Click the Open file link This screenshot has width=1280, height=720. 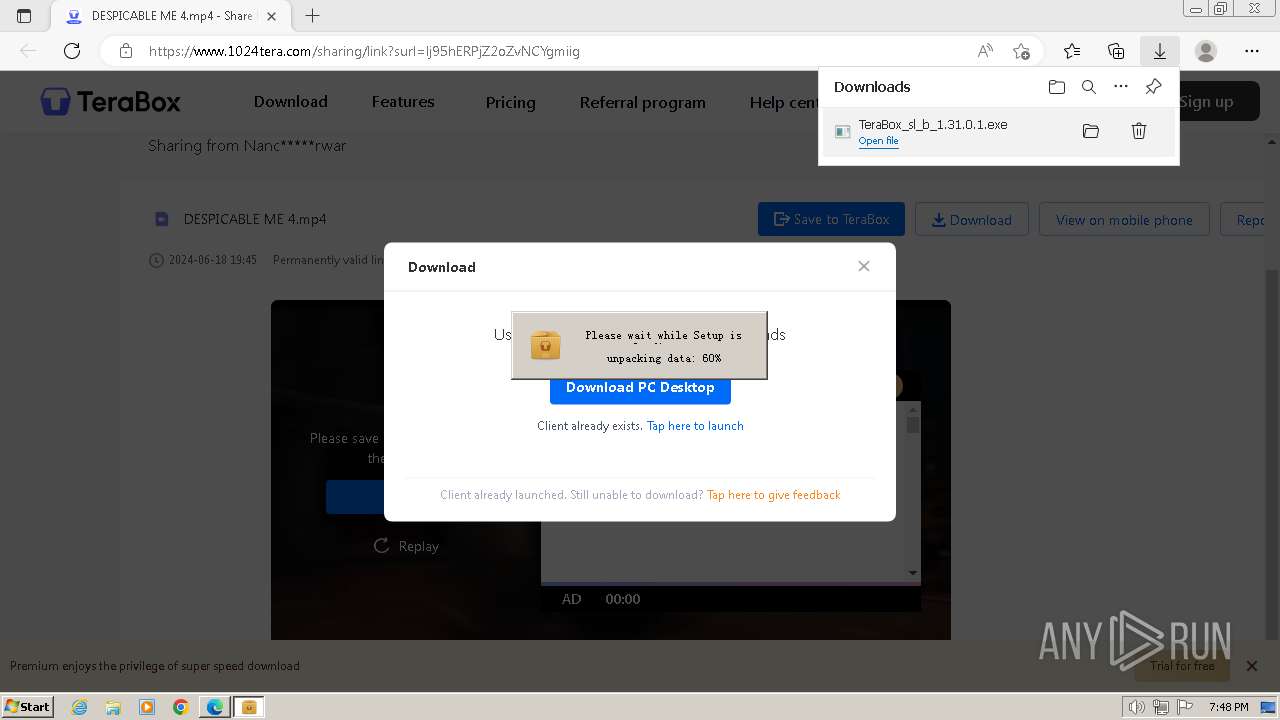(878, 141)
